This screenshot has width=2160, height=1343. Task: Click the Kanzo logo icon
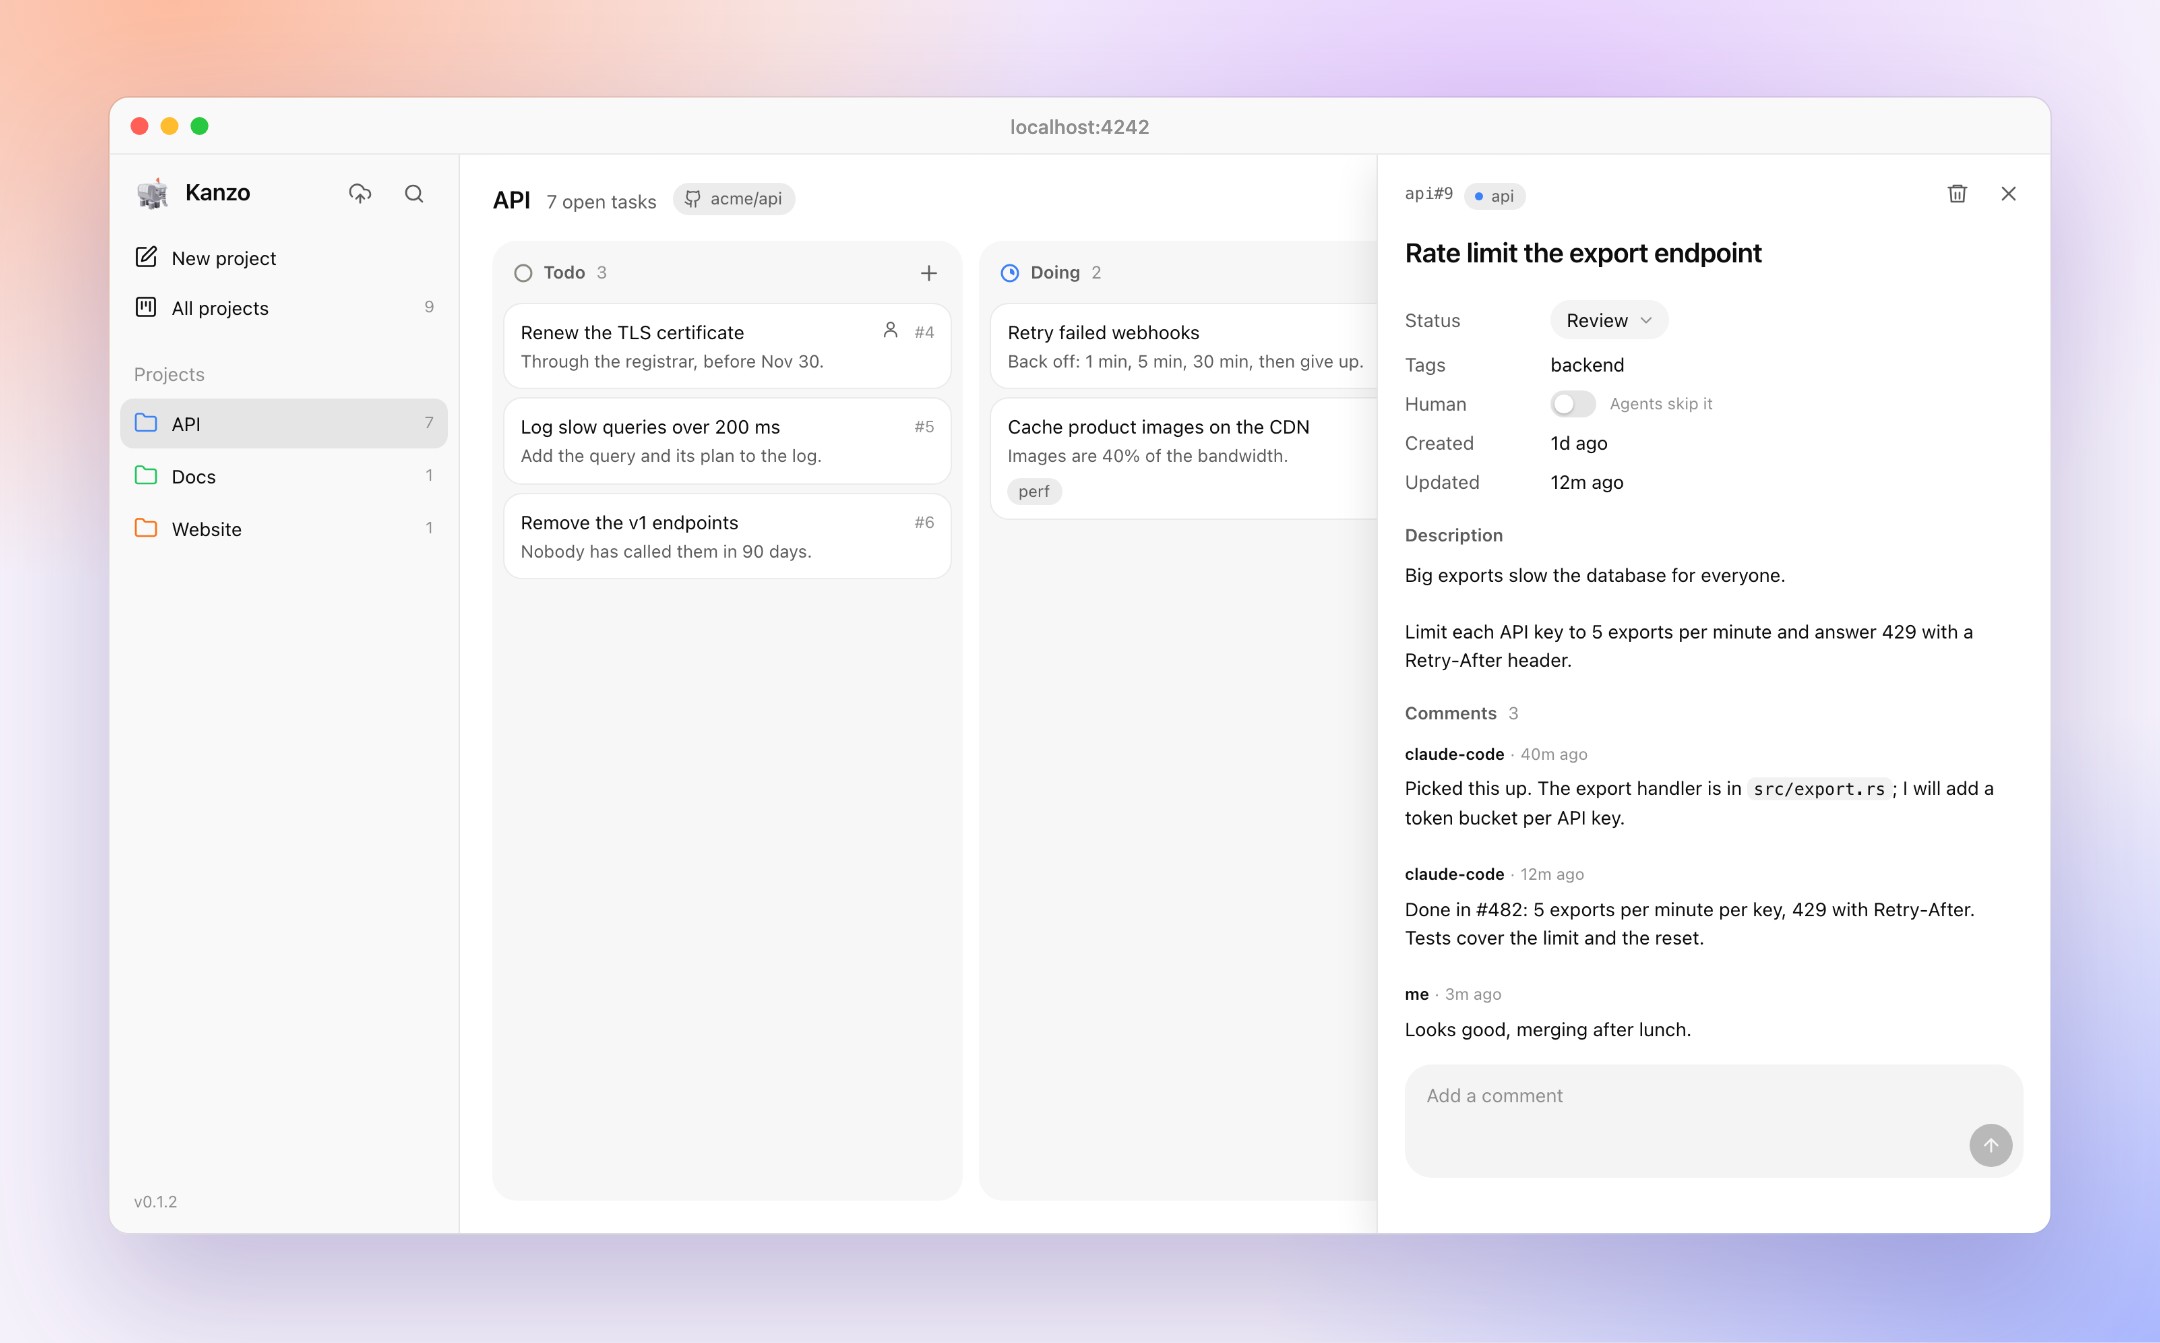point(153,193)
